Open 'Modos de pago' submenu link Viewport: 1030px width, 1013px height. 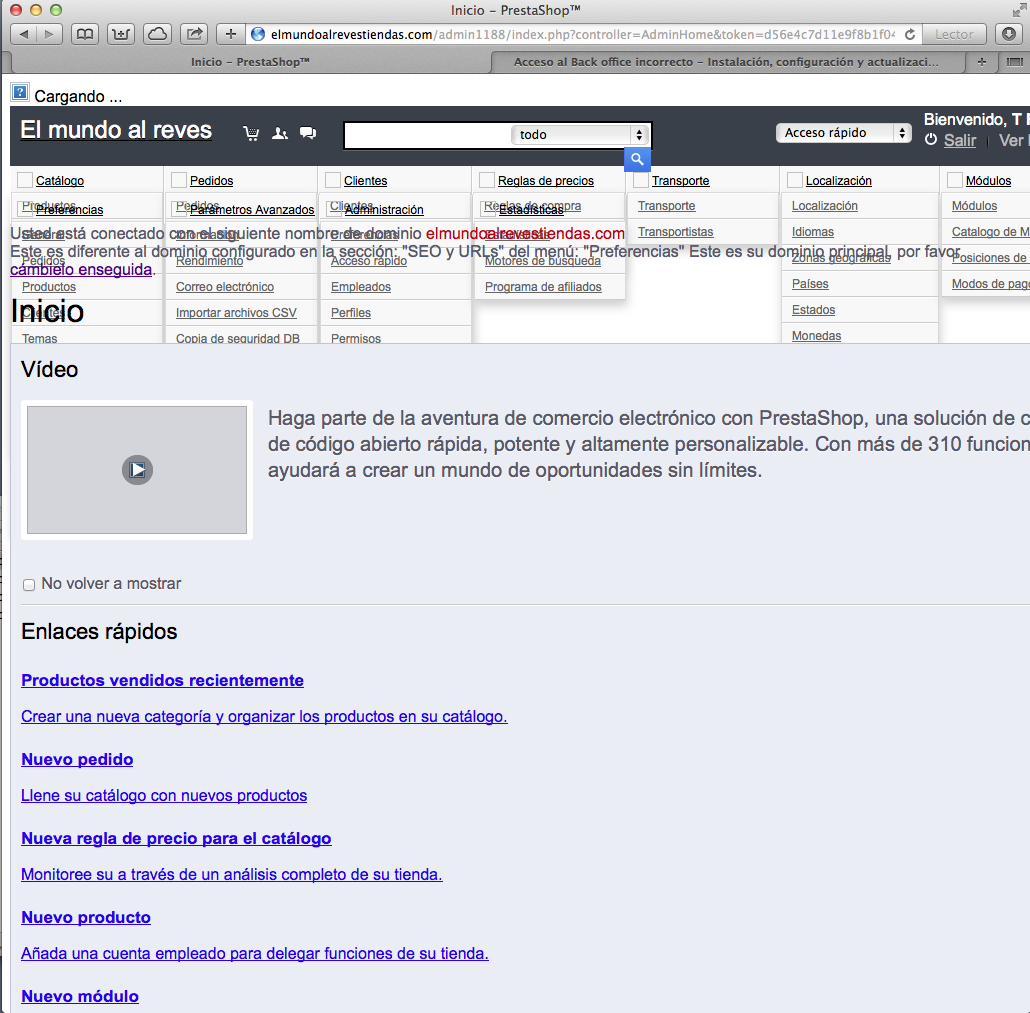click(x=991, y=284)
